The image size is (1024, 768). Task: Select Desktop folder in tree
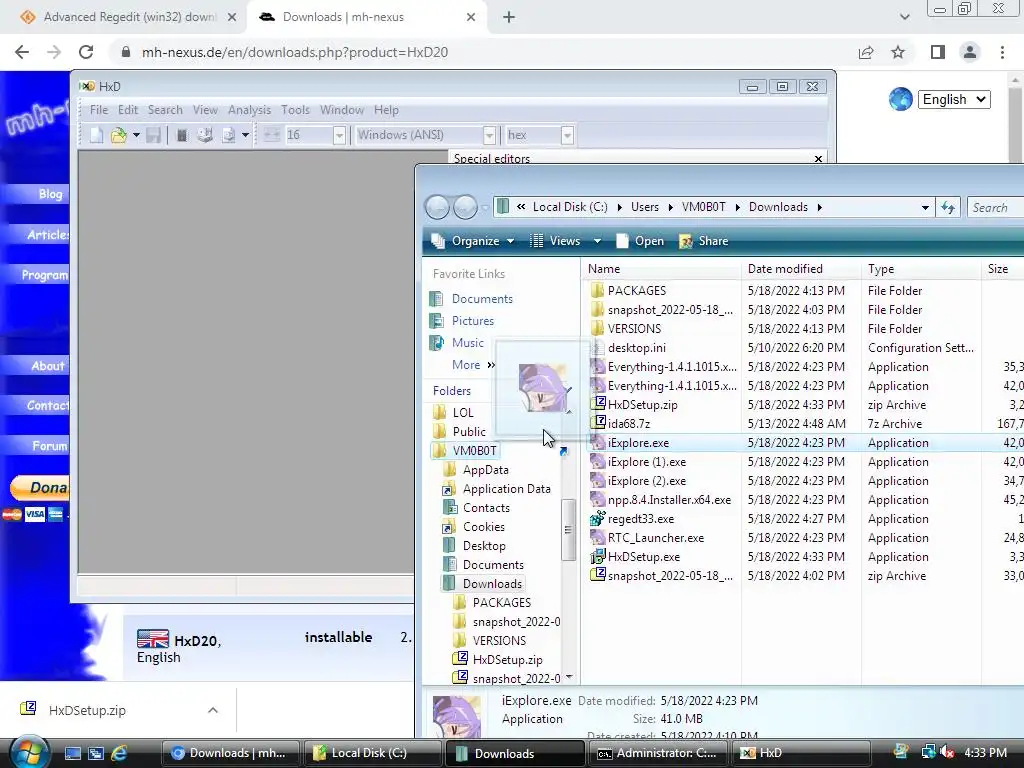[484, 545]
